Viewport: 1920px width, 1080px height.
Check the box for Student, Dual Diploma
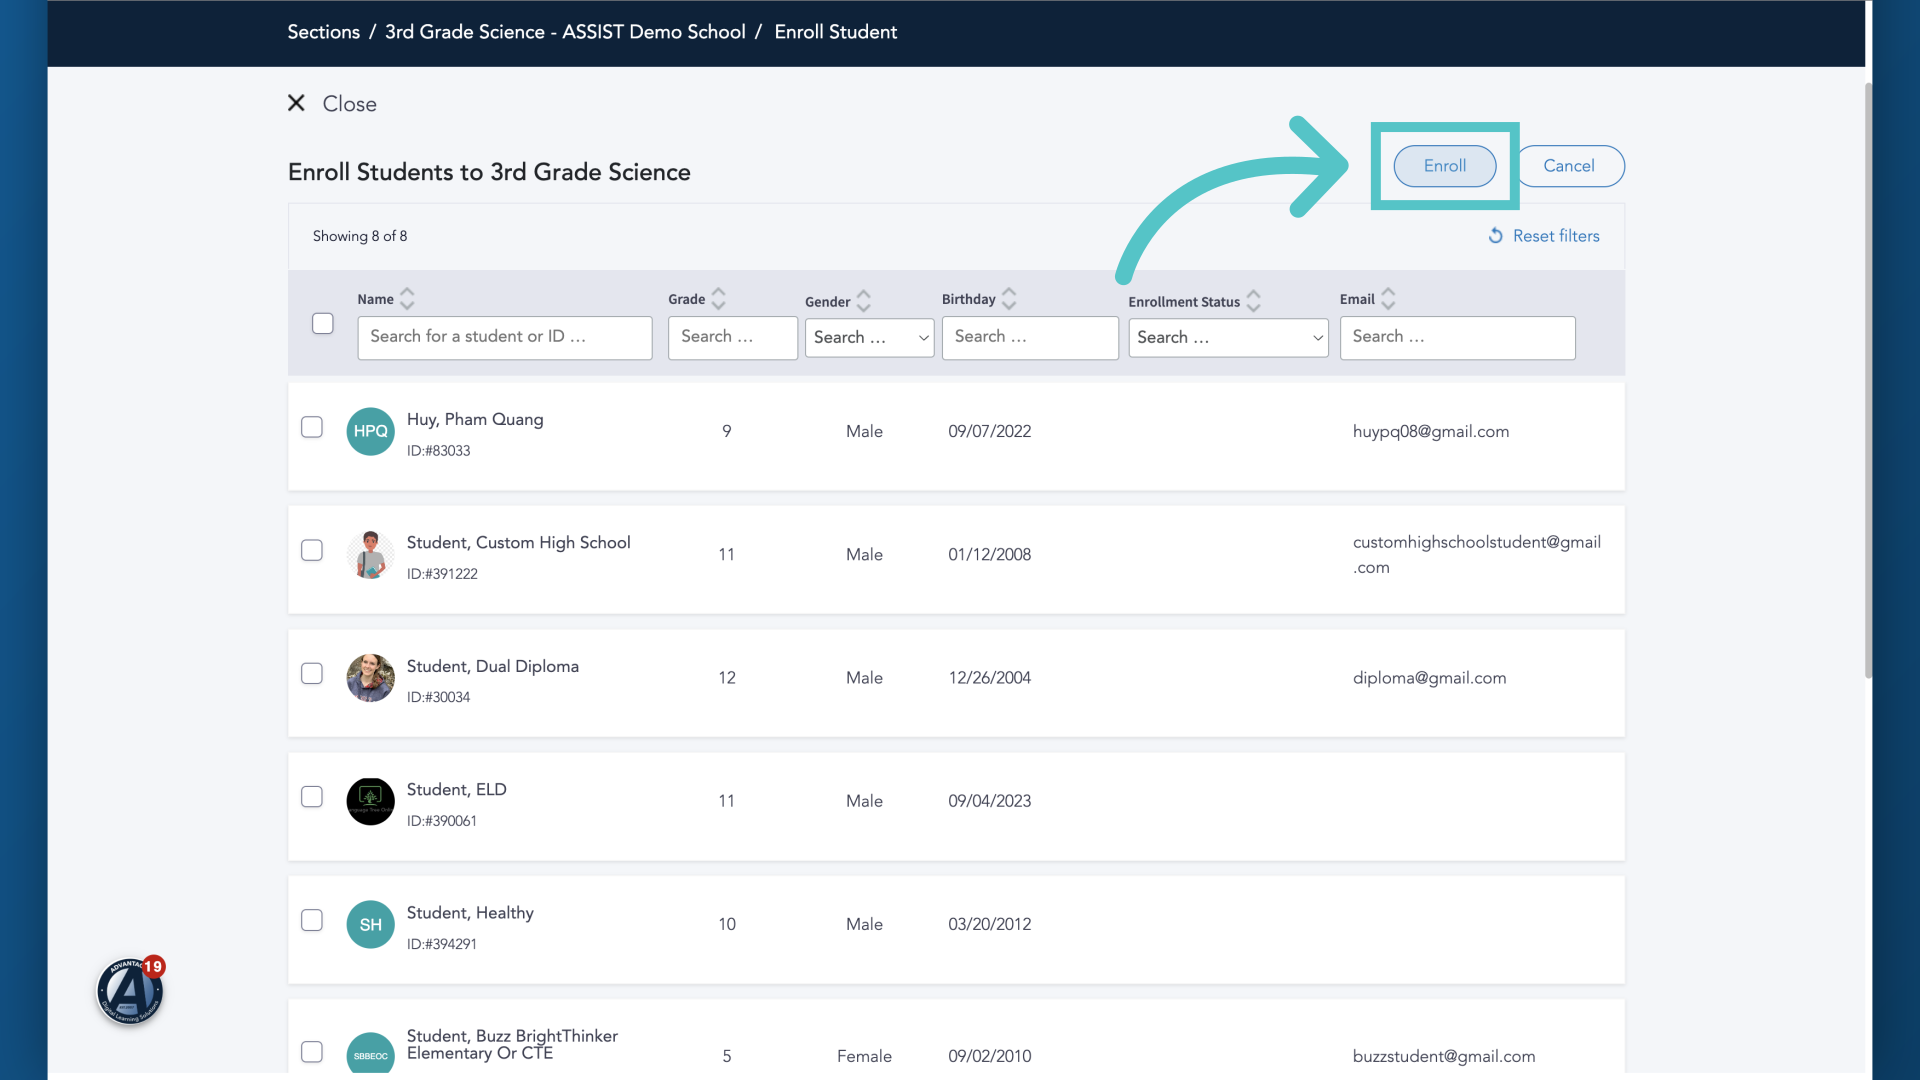pyautogui.click(x=312, y=674)
